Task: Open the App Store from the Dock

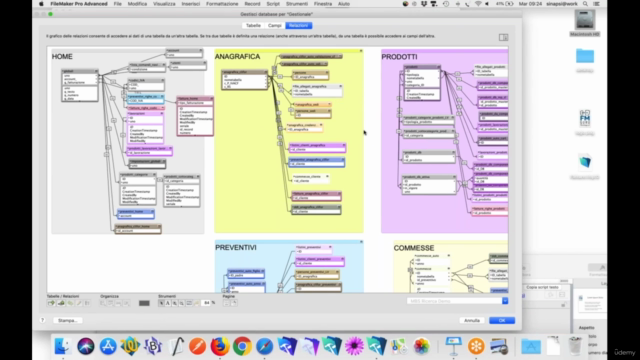Action: [108, 347]
